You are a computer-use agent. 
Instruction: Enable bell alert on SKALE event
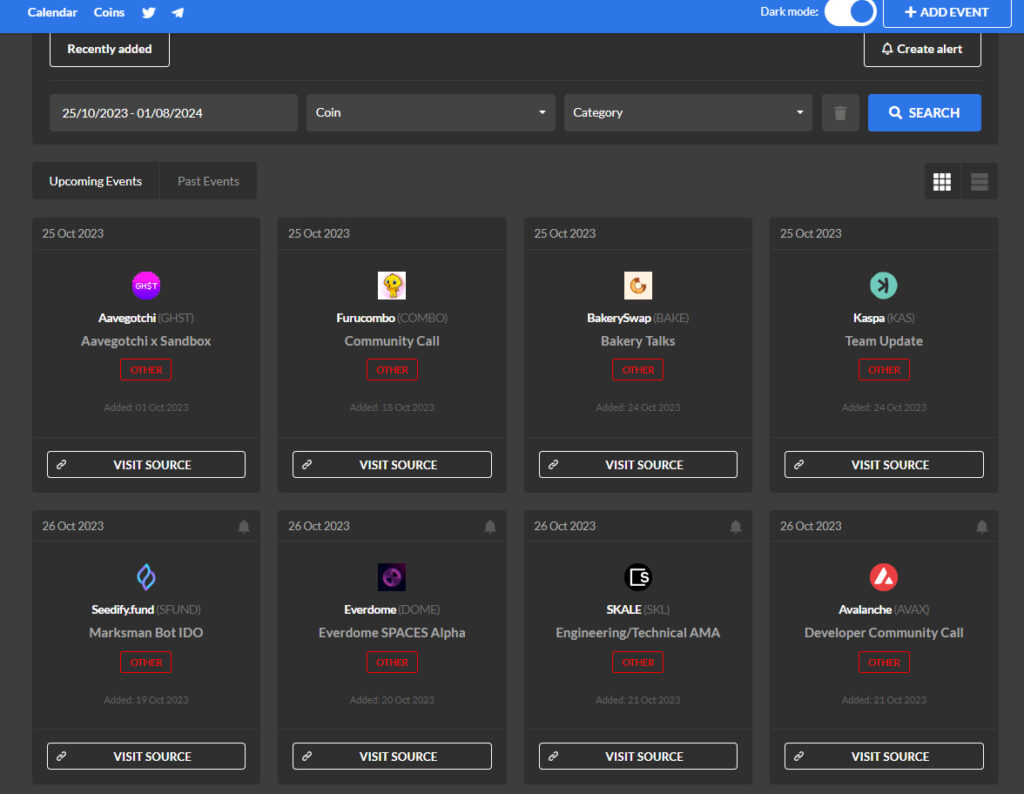[x=735, y=526]
